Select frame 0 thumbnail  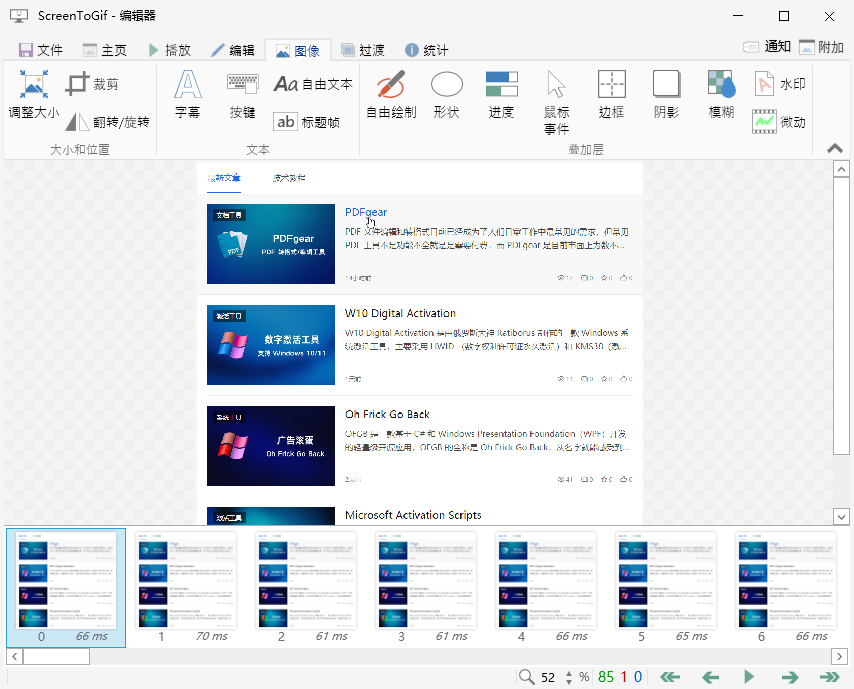coord(66,588)
